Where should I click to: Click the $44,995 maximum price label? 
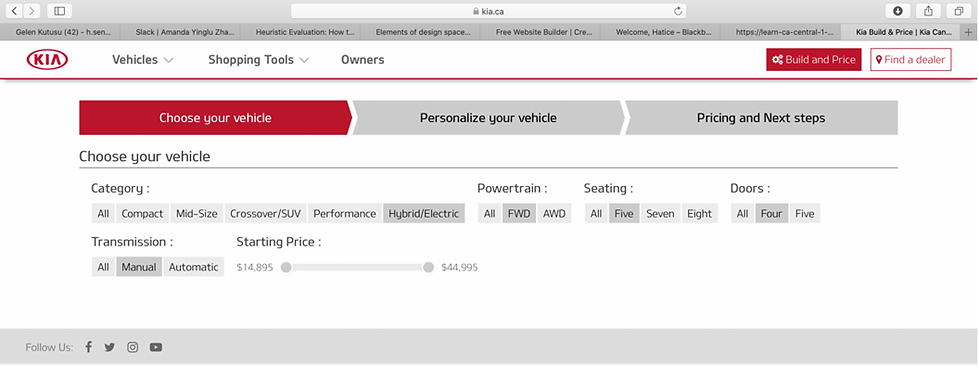(460, 267)
